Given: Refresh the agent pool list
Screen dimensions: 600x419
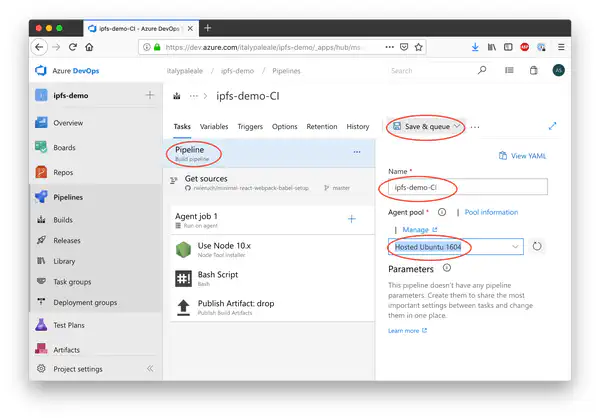Looking at the screenshot, I should [x=537, y=247].
